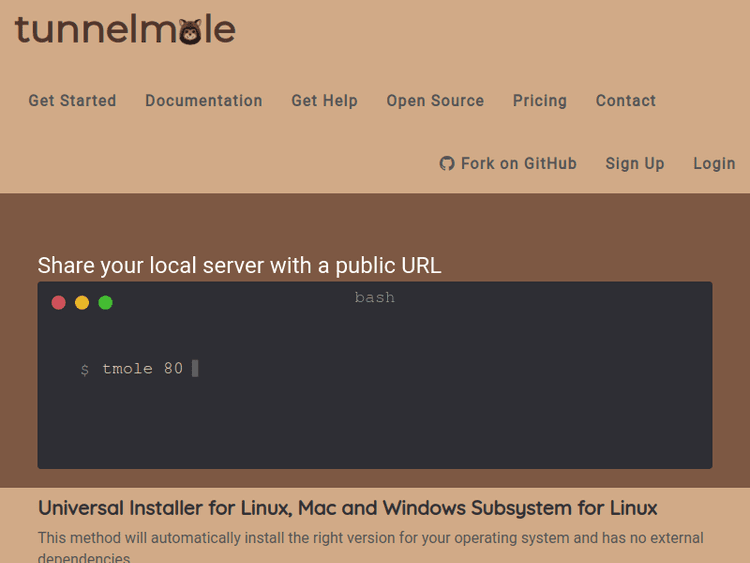Click the Sign Up link
The height and width of the screenshot is (563, 750).
[635, 163]
